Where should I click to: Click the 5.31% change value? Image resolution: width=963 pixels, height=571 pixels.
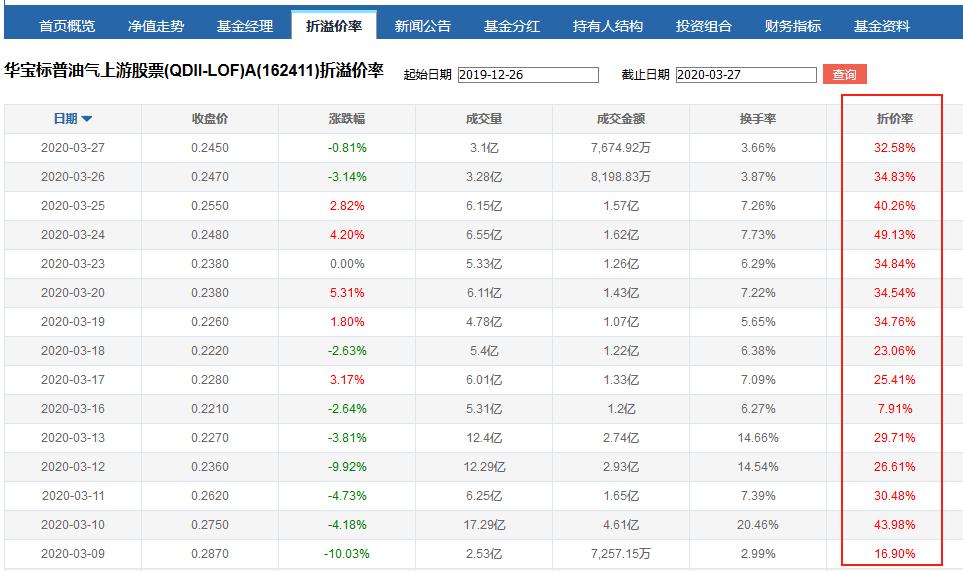(x=347, y=293)
